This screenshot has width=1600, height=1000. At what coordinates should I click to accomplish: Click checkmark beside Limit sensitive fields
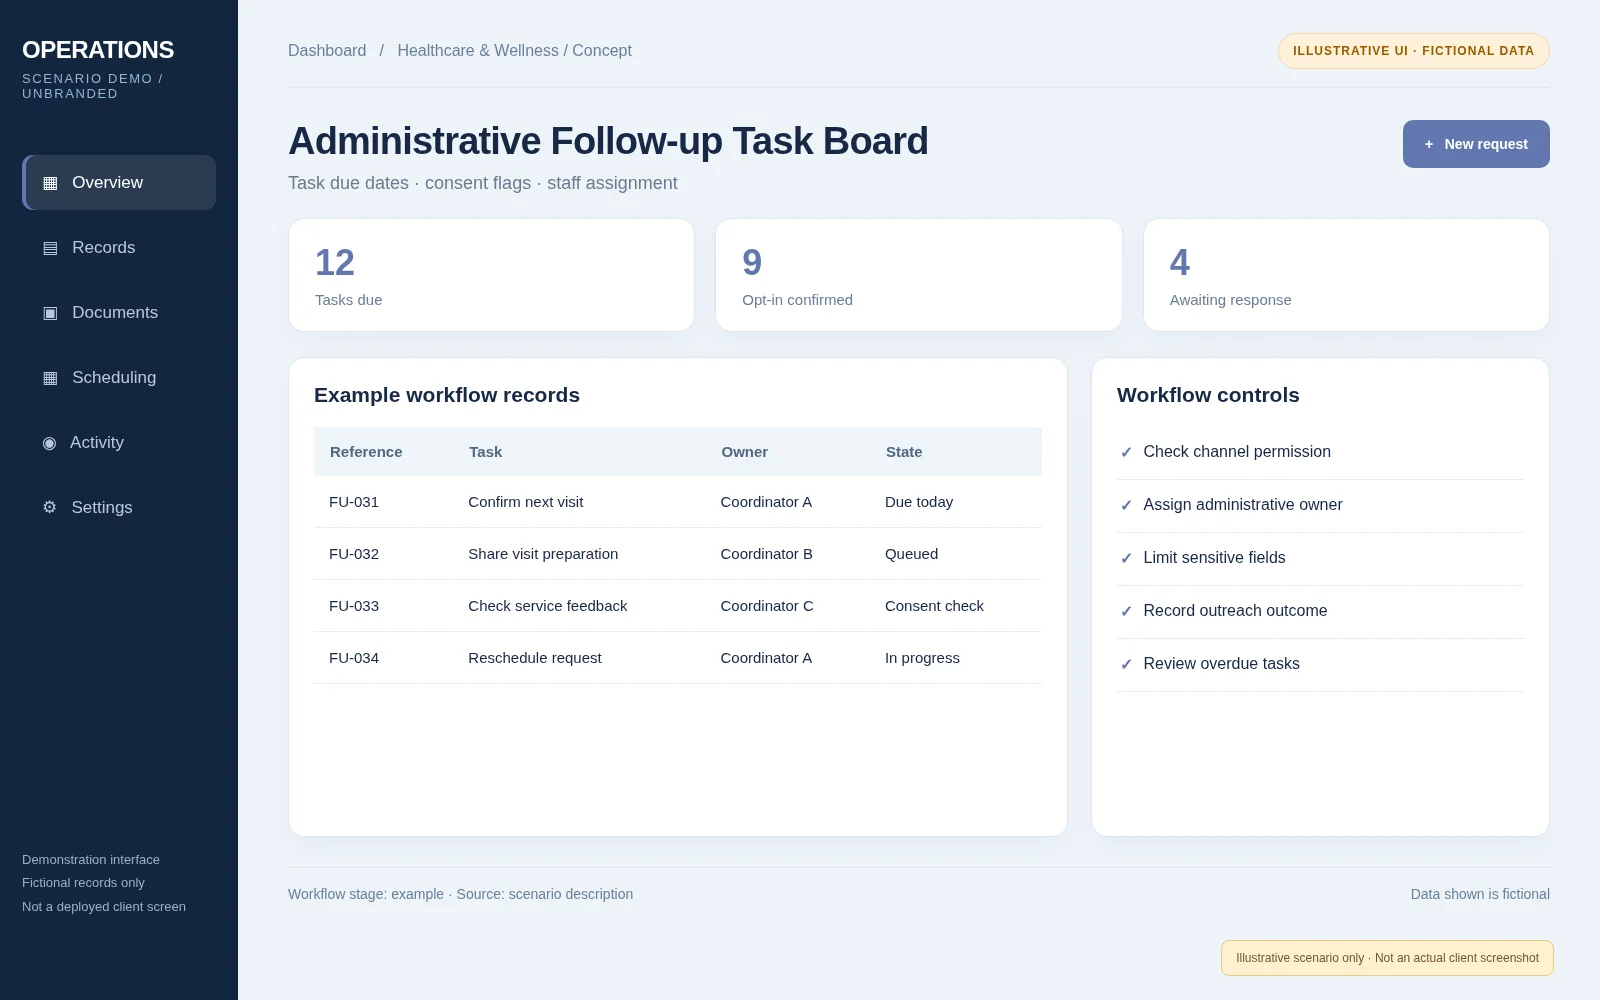coord(1126,558)
